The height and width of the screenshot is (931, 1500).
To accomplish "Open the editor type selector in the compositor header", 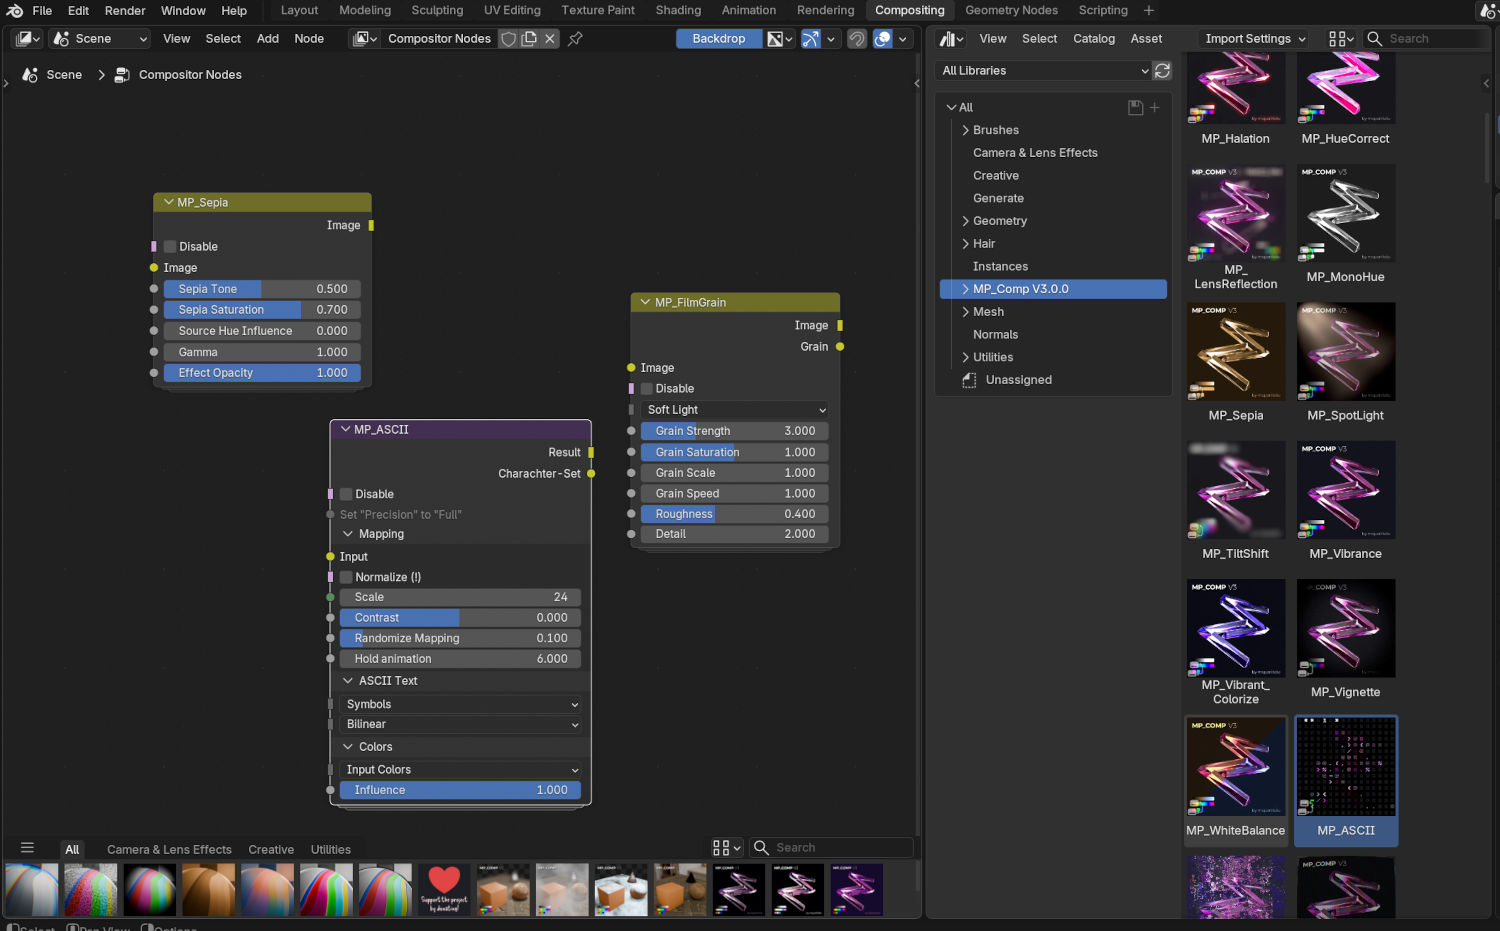I will click(26, 38).
